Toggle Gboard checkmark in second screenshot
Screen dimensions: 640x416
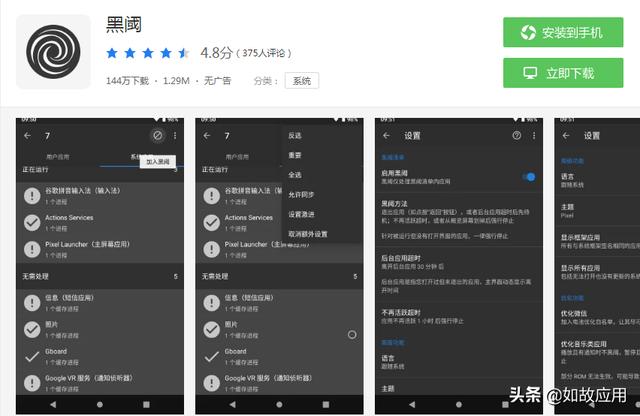(211, 356)
